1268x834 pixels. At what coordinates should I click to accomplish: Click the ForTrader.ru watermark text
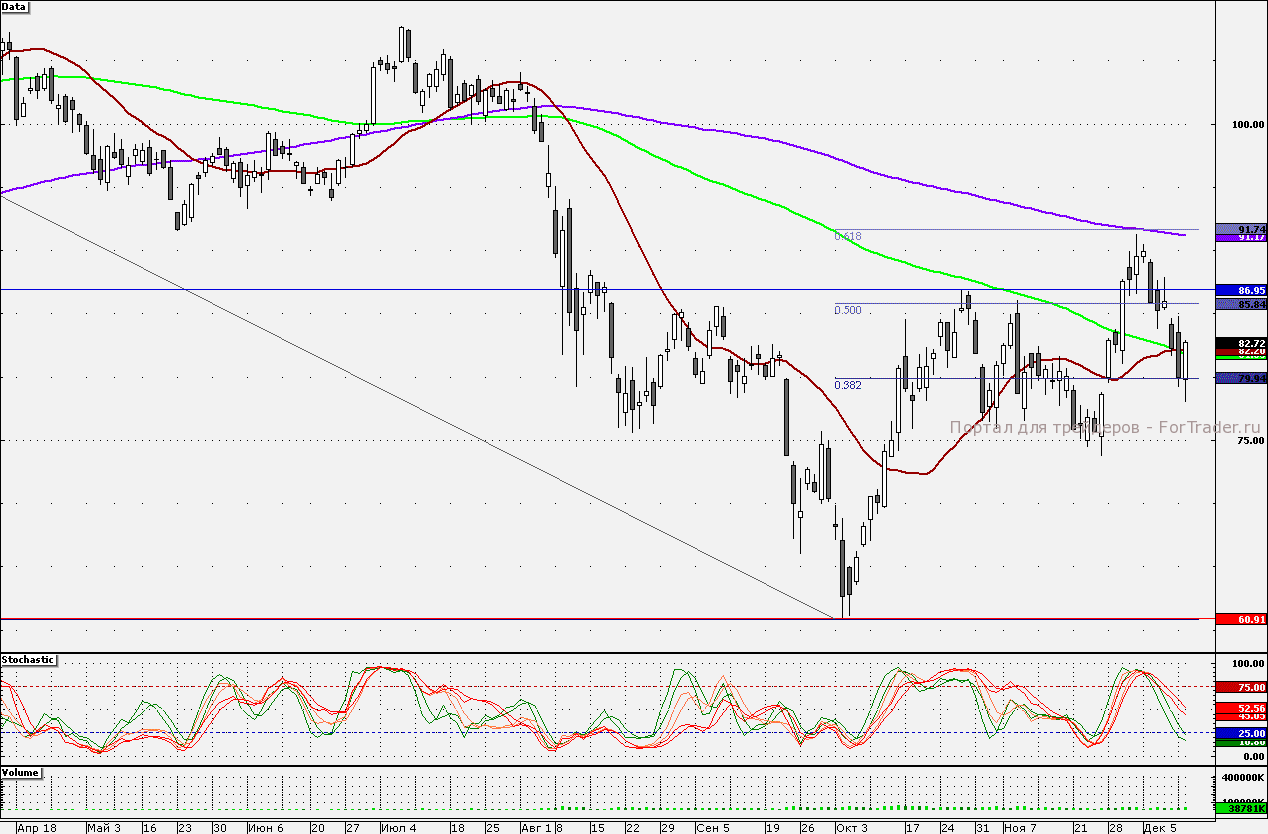(1045, 428)
